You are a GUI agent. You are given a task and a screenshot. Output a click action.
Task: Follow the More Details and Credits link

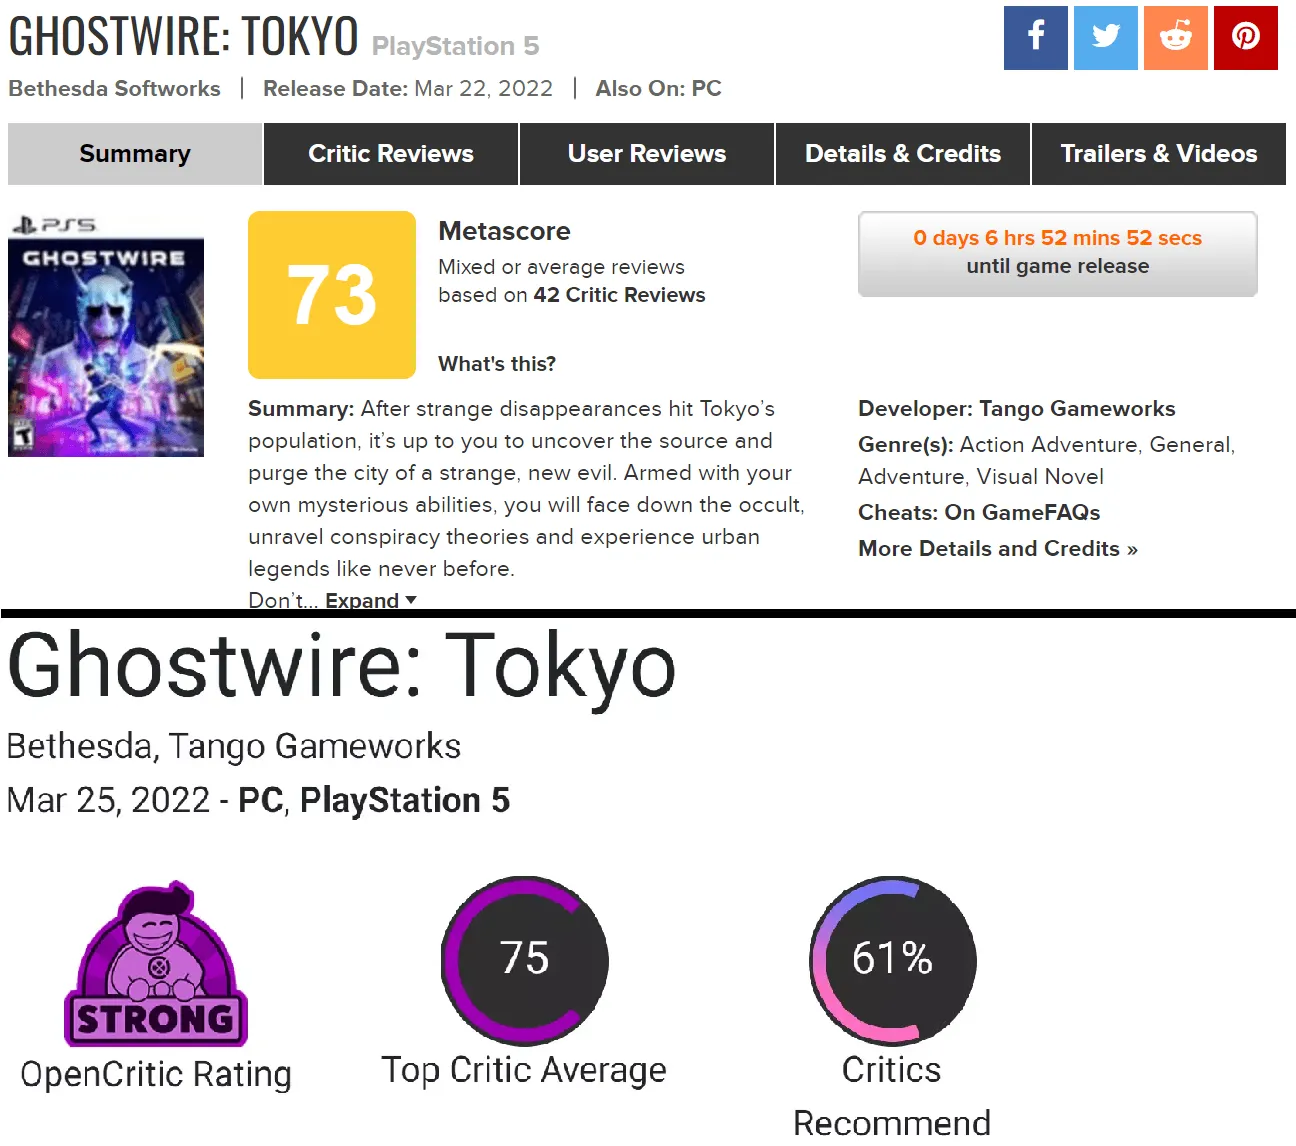tap(998, 548)
